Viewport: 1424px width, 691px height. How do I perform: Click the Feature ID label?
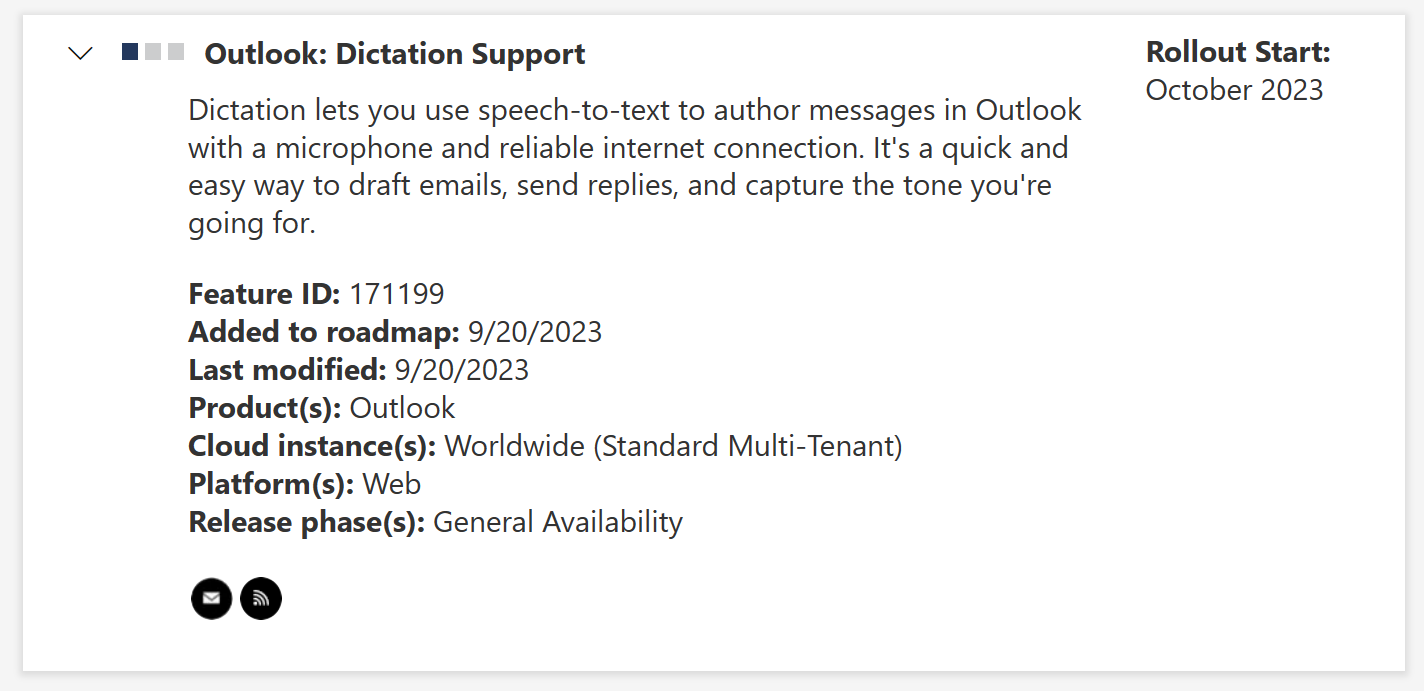pos(265,294)
